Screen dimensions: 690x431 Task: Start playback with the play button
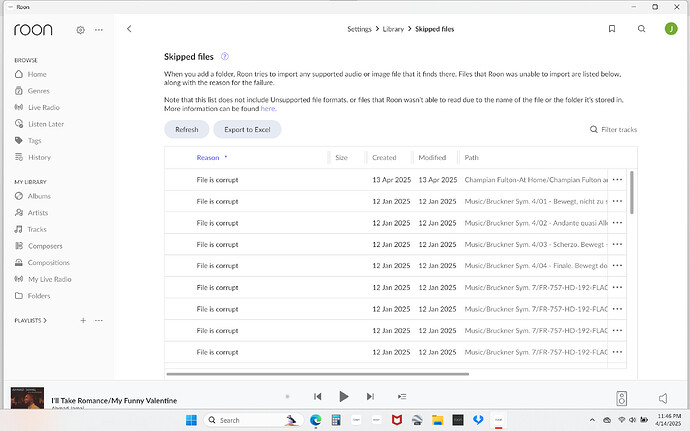click(344, 397)
